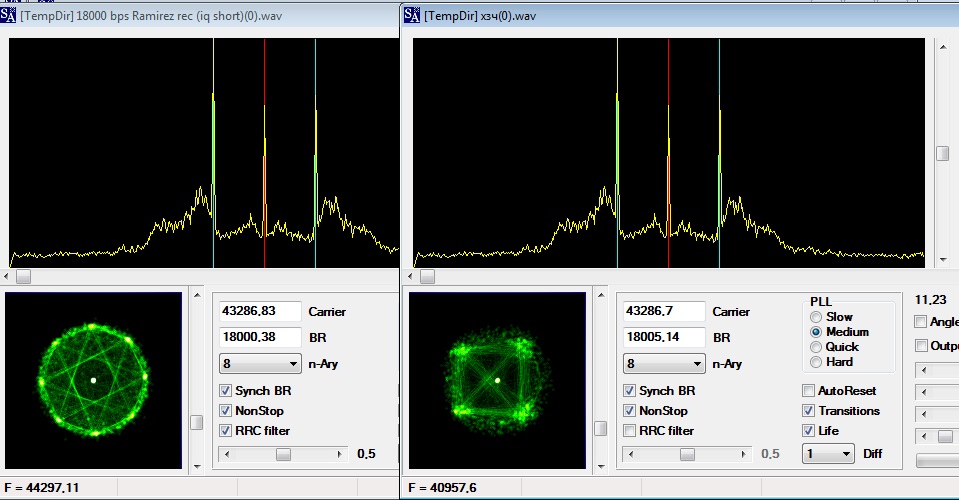Click scrollbar thumb beside Ramirez constellation

(197, 422)
